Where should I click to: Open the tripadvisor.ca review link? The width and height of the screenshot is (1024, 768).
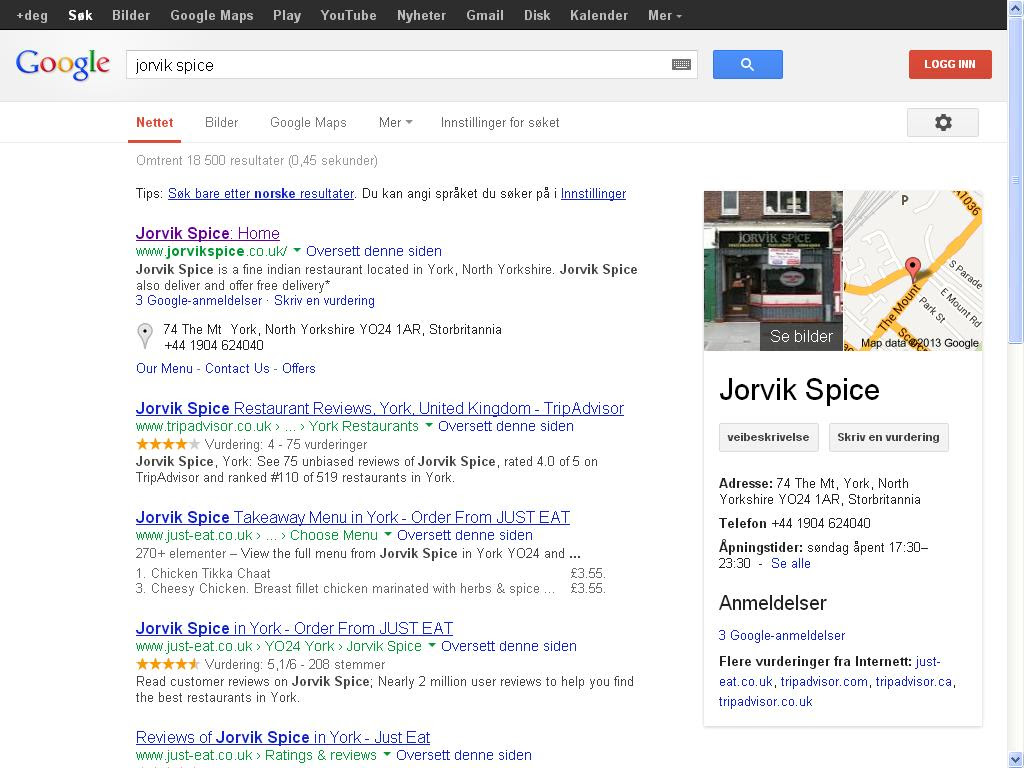pos(914,682)
